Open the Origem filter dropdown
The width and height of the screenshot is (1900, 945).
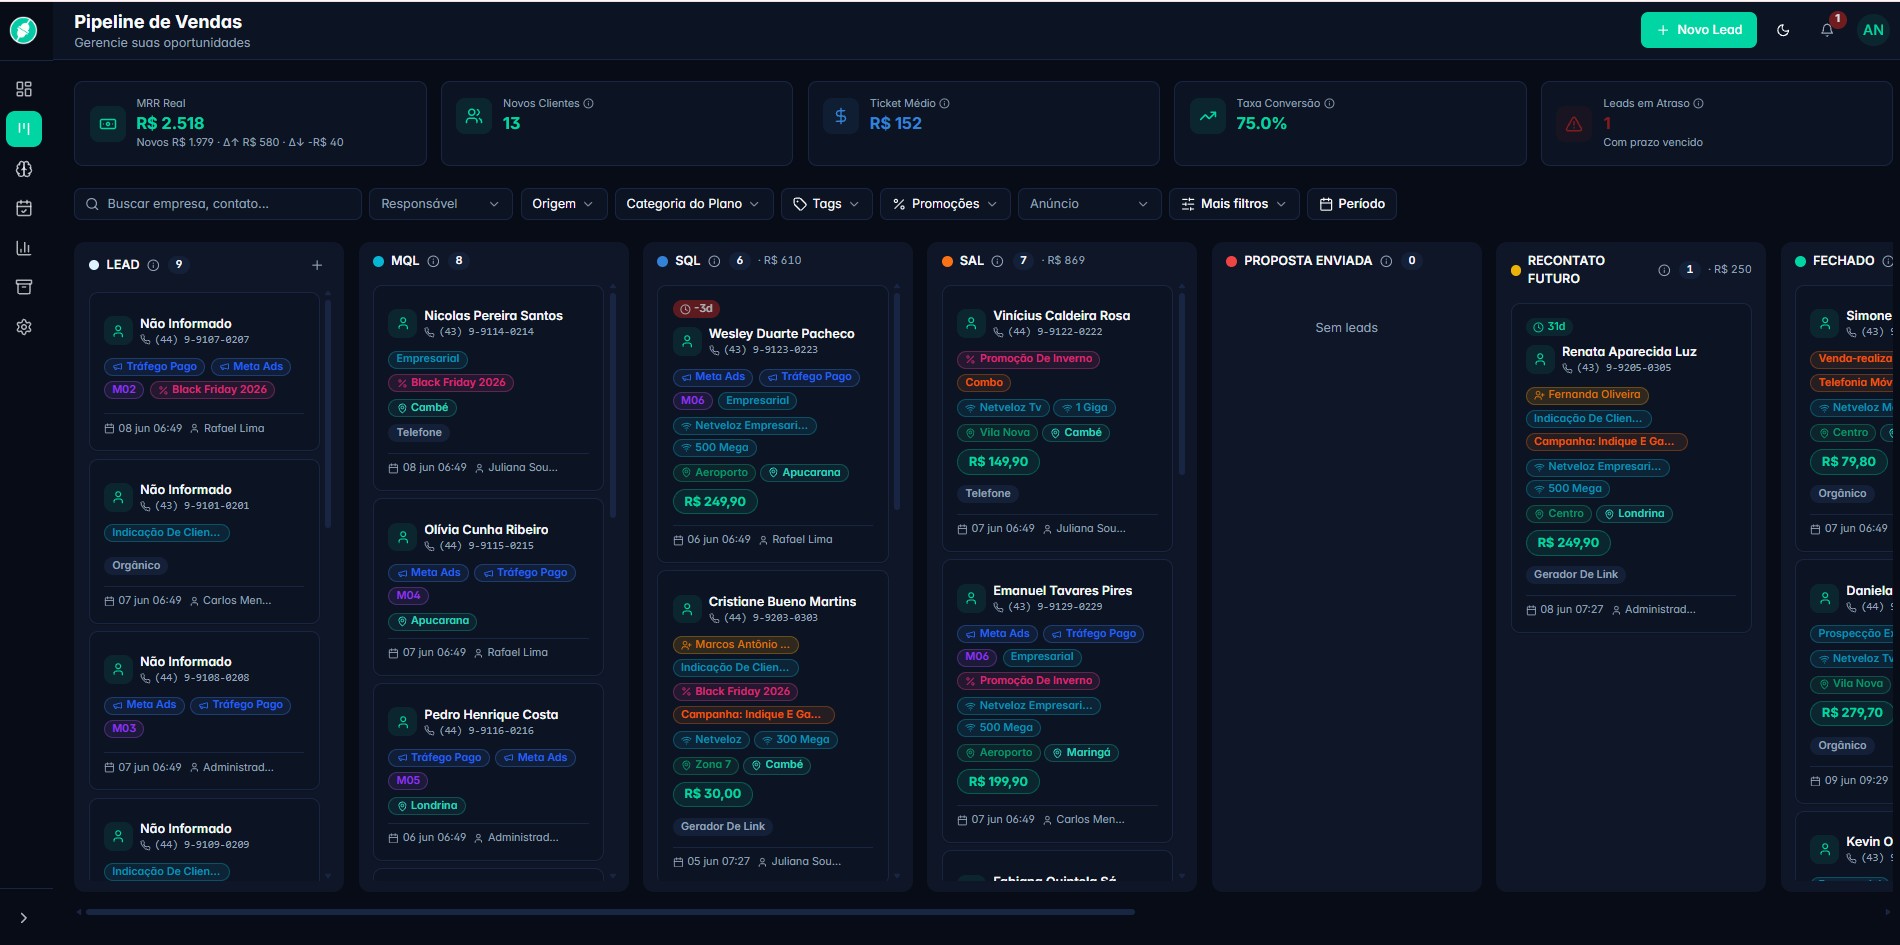(x=563, y=204)
